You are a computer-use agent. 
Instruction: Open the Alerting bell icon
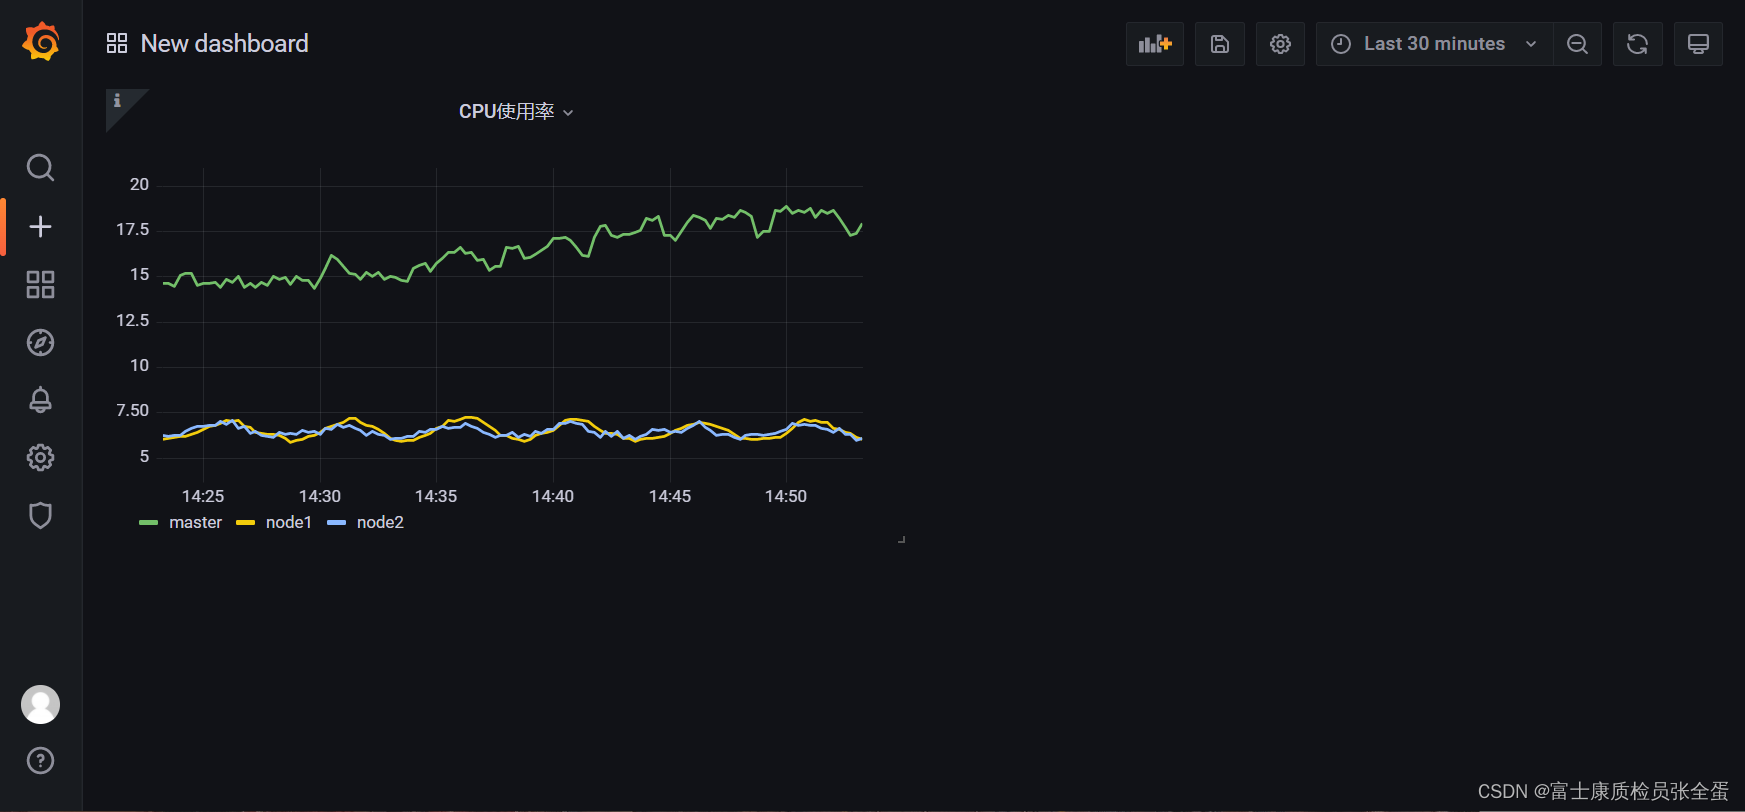[x=40, y=400]
